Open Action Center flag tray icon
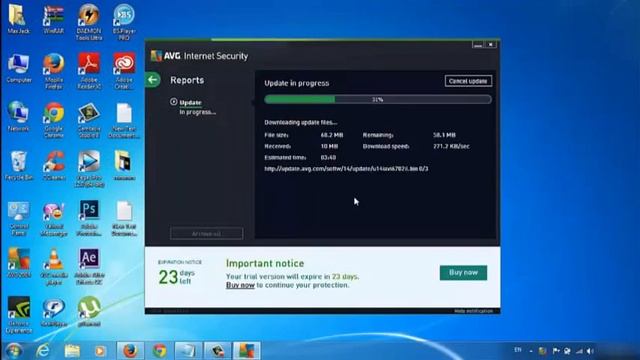This screenshot has height=360, width=640. click(x=556, y=351)
